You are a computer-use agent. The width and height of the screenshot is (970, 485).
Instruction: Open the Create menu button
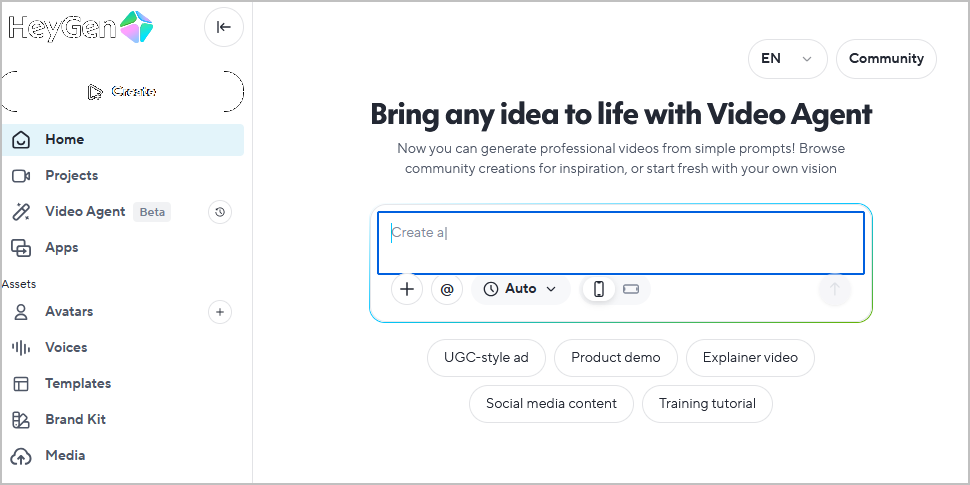tap(122, 91)
